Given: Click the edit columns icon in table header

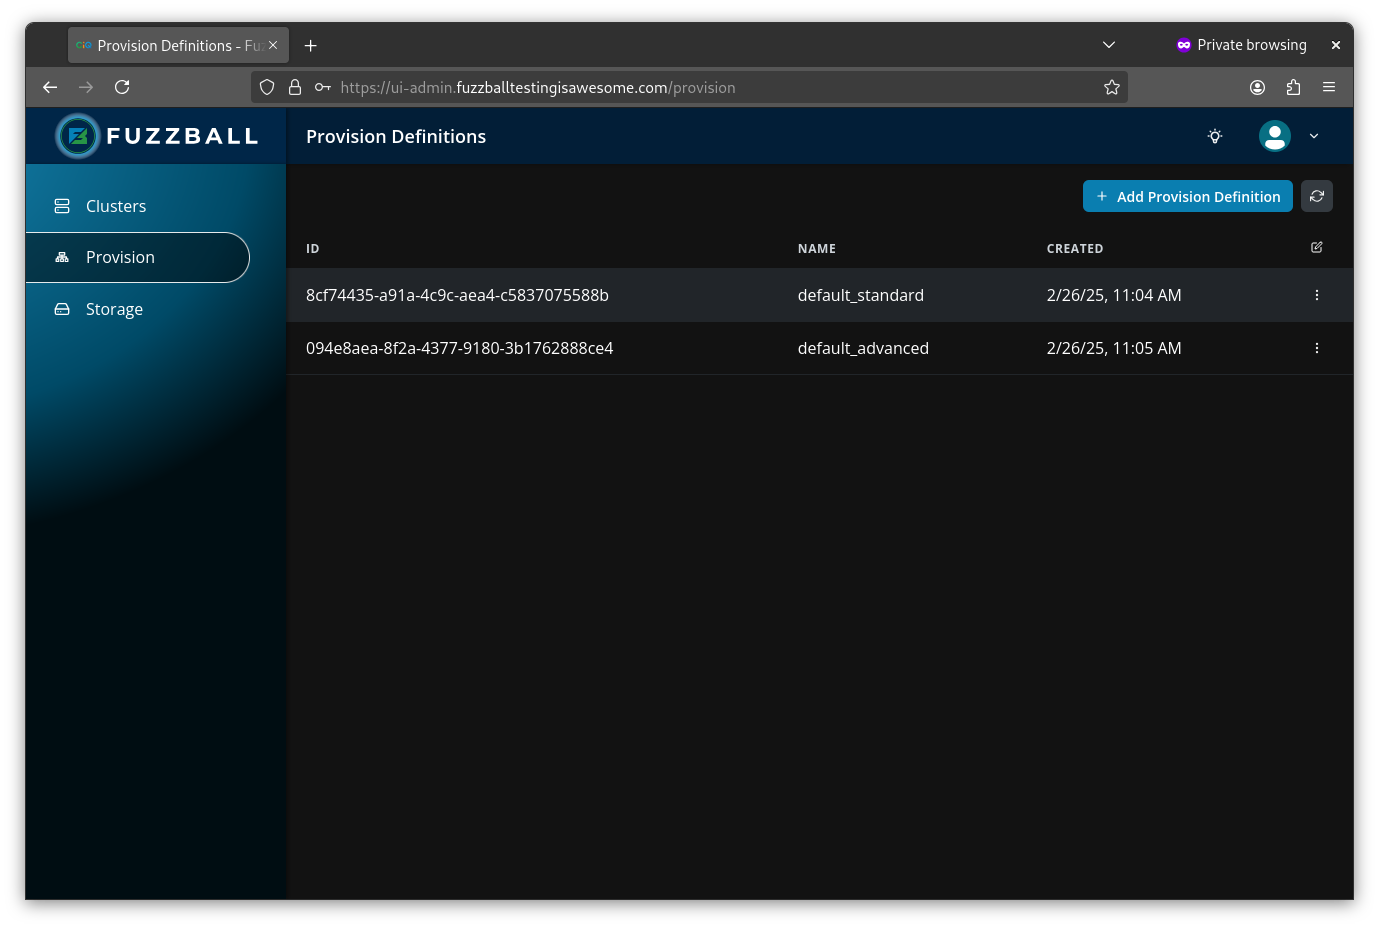Looking at the screenshot, I should point(1317,247).
